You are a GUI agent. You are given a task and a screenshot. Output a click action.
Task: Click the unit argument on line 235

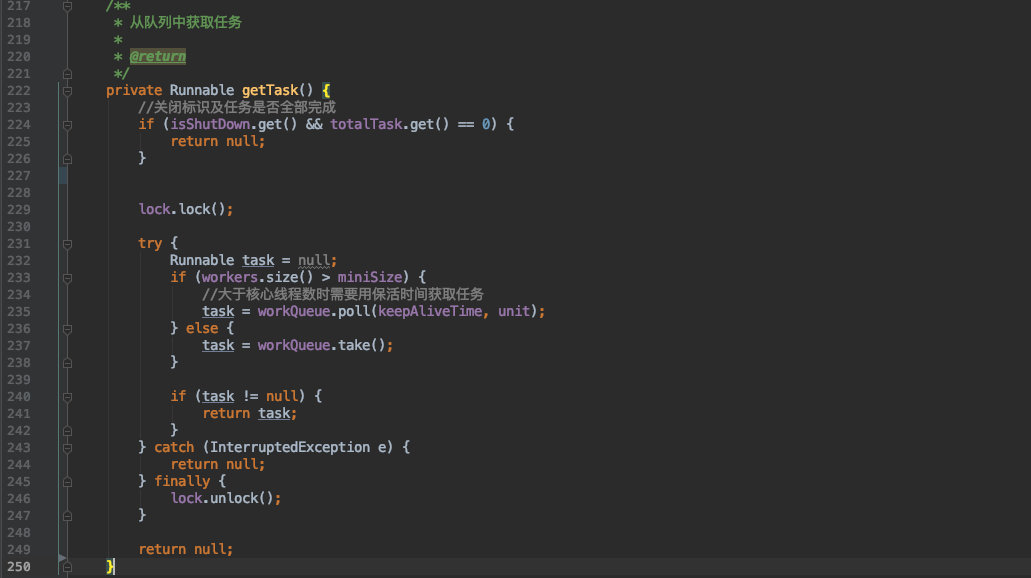coord(514,311)
